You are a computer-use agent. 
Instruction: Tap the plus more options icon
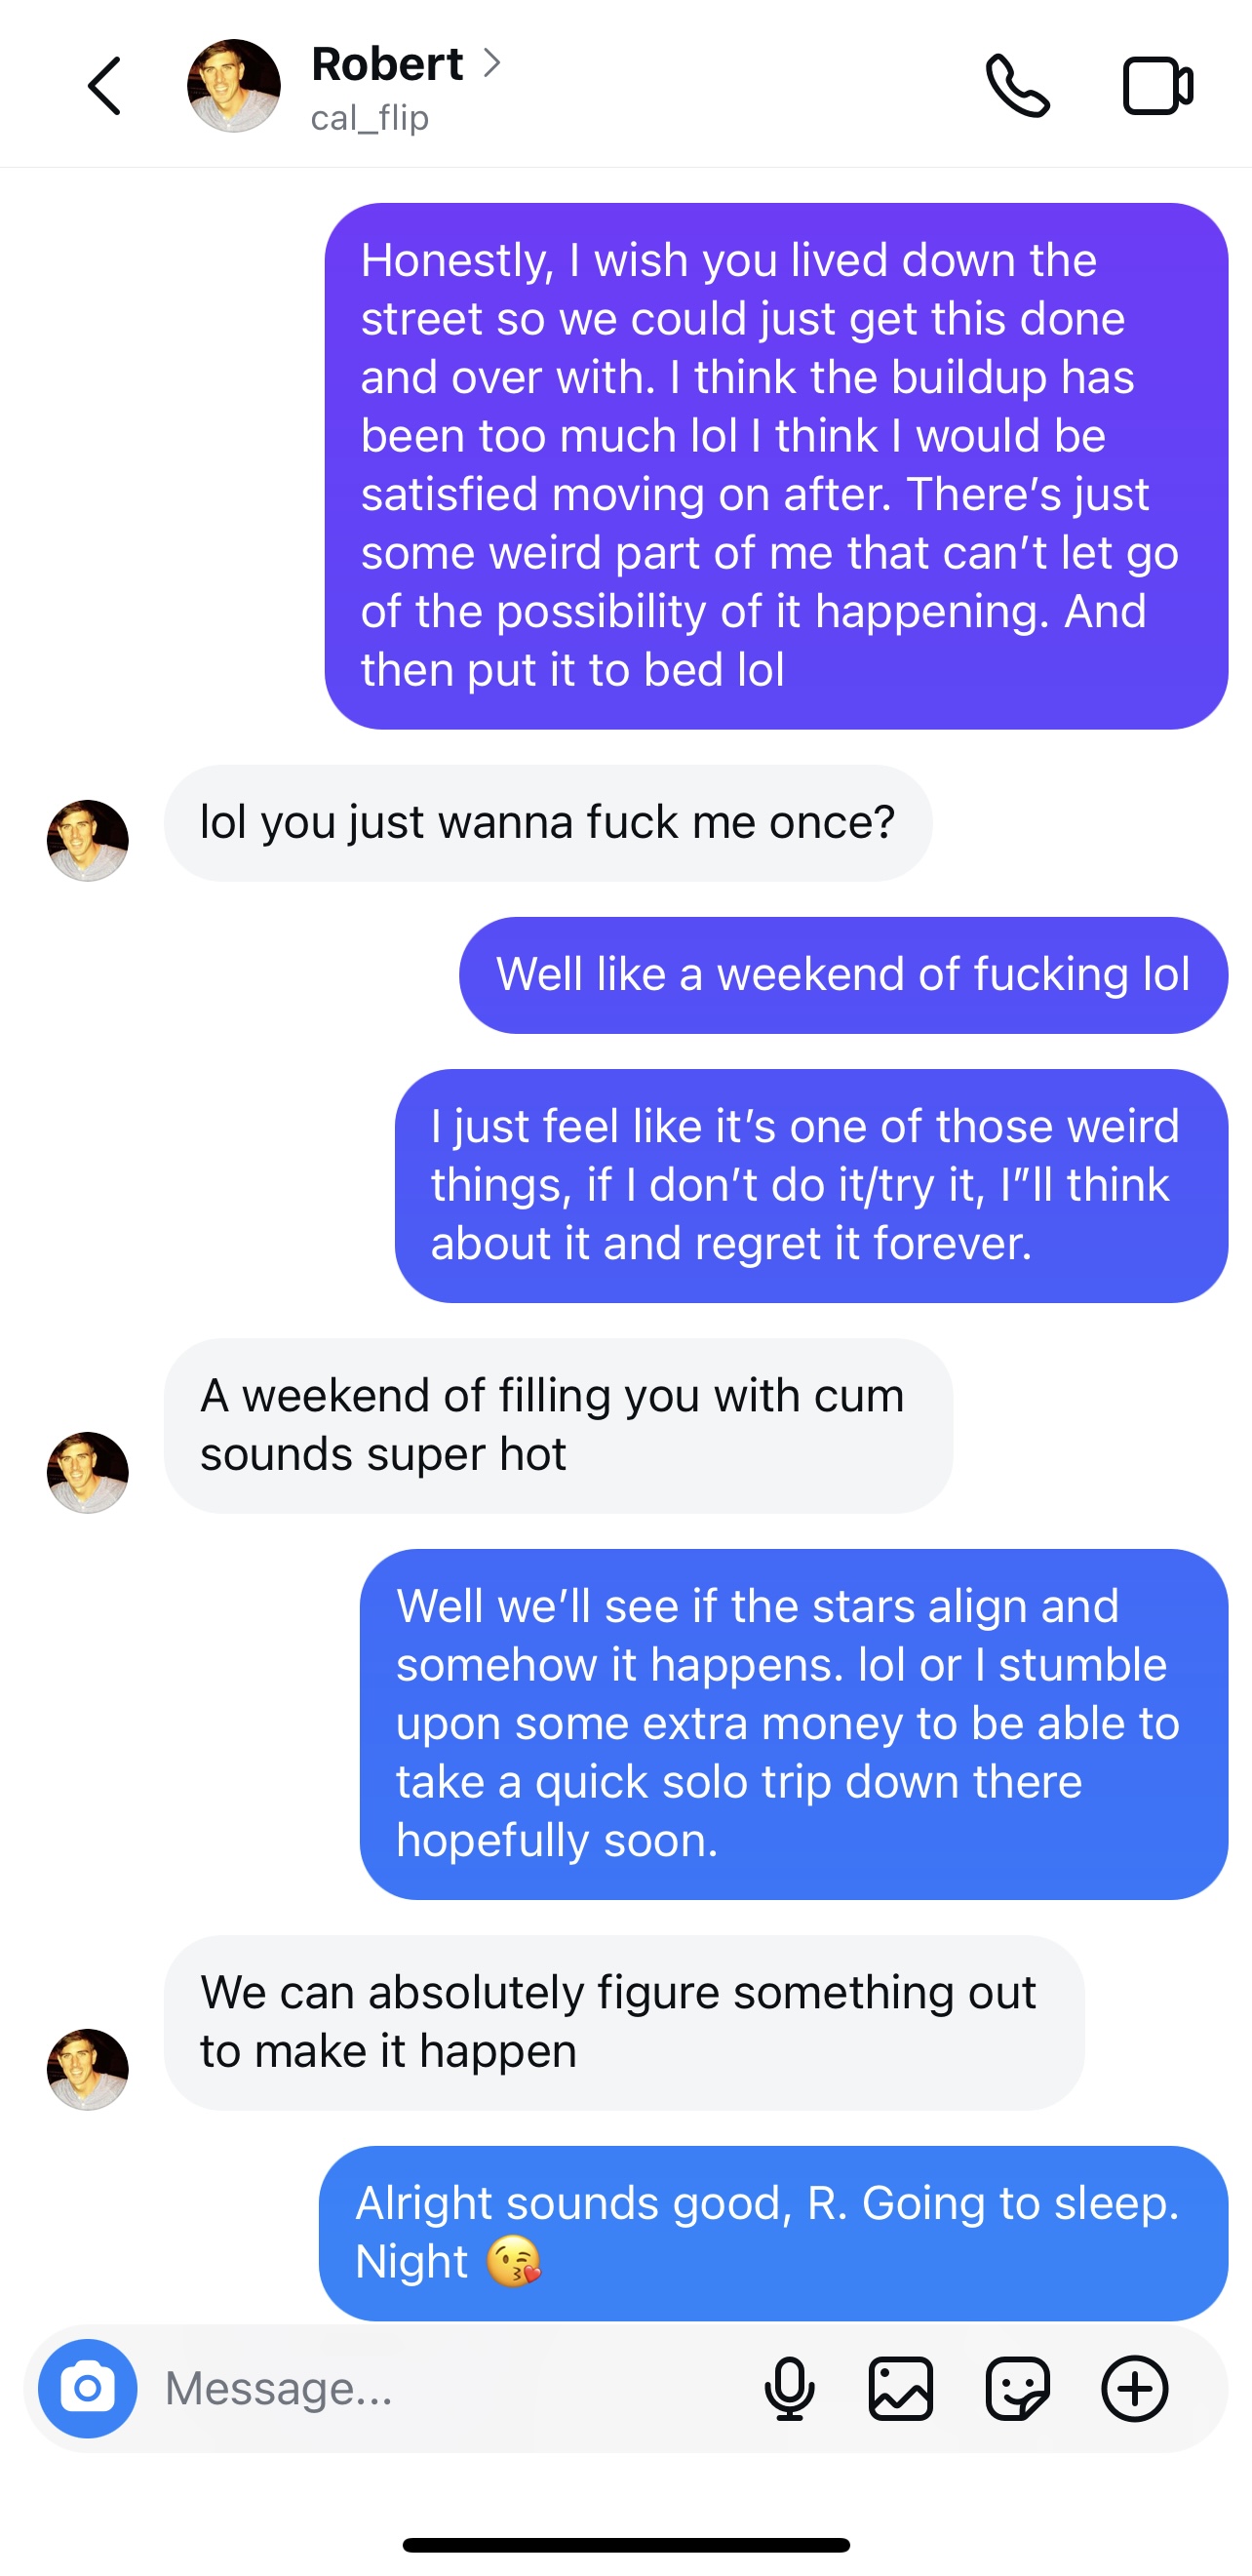1134,2388
